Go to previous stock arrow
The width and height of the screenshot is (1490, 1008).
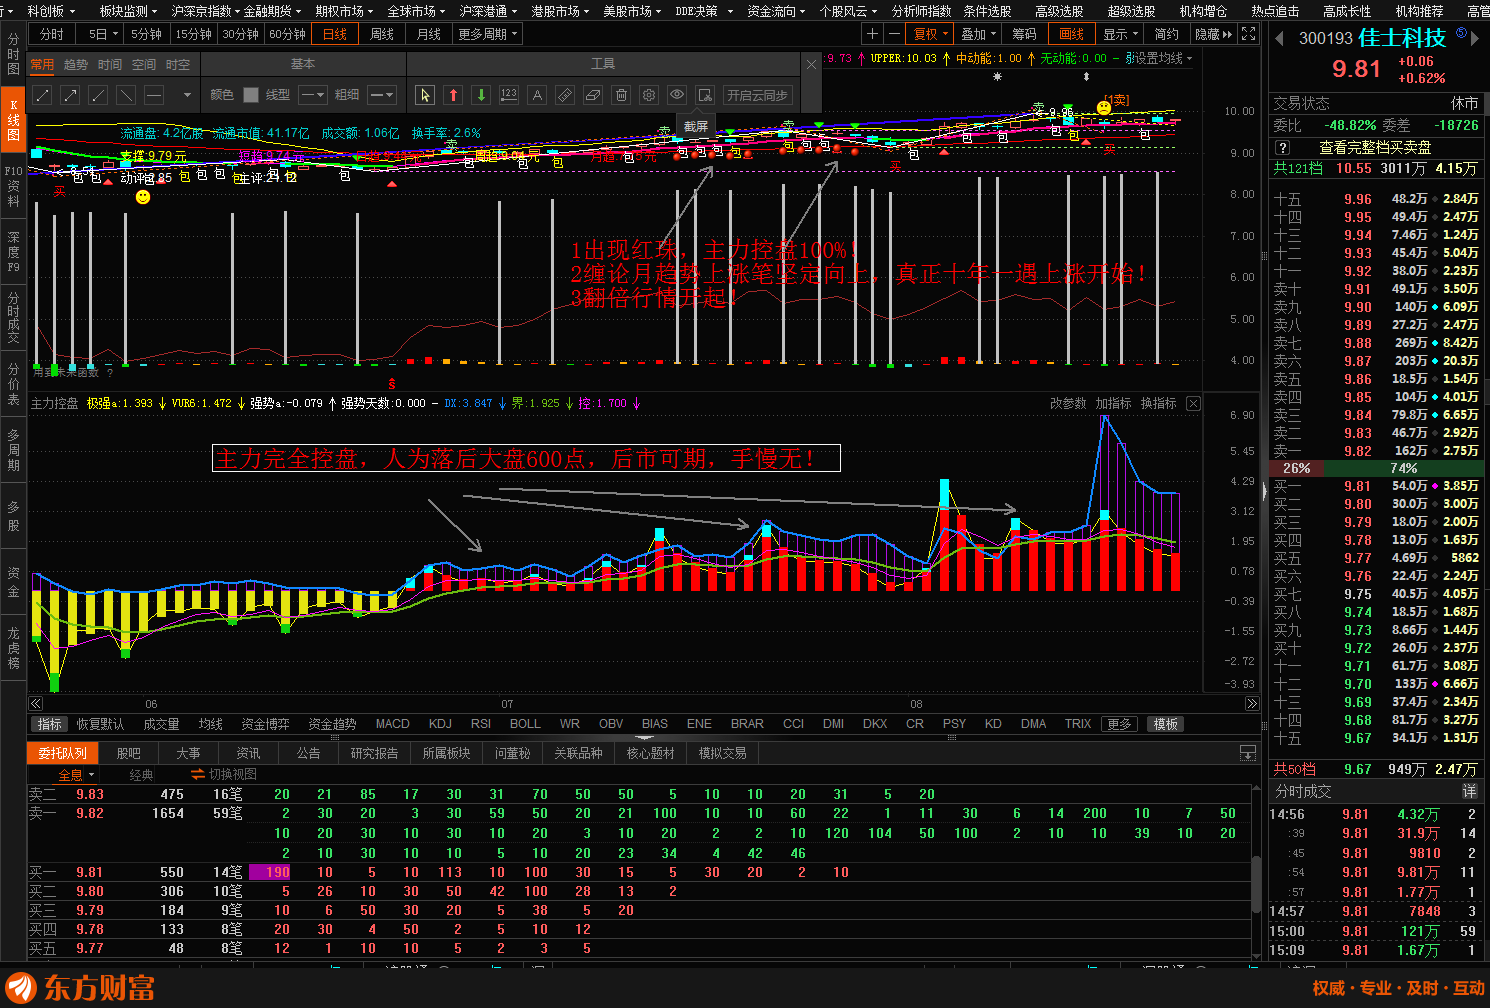(1279, 38)
